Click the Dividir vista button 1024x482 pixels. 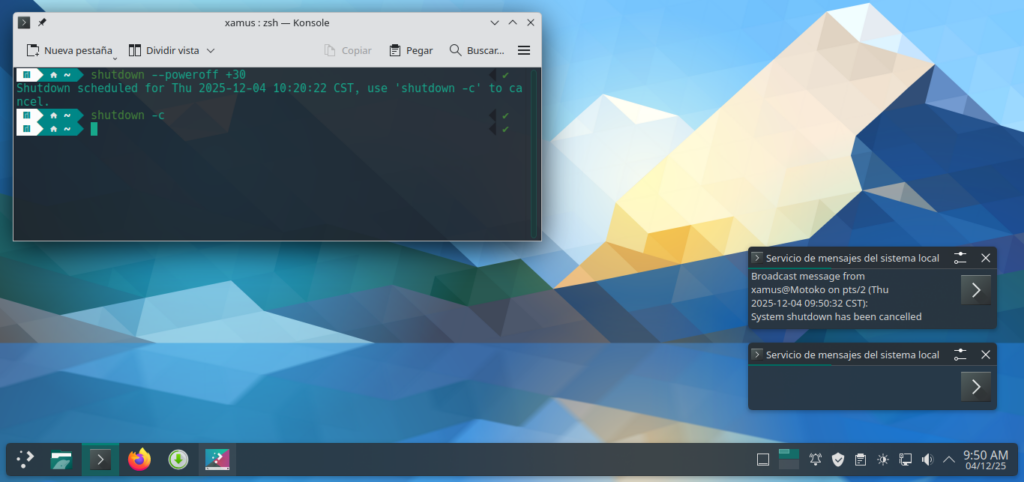[x=163, y=50]
